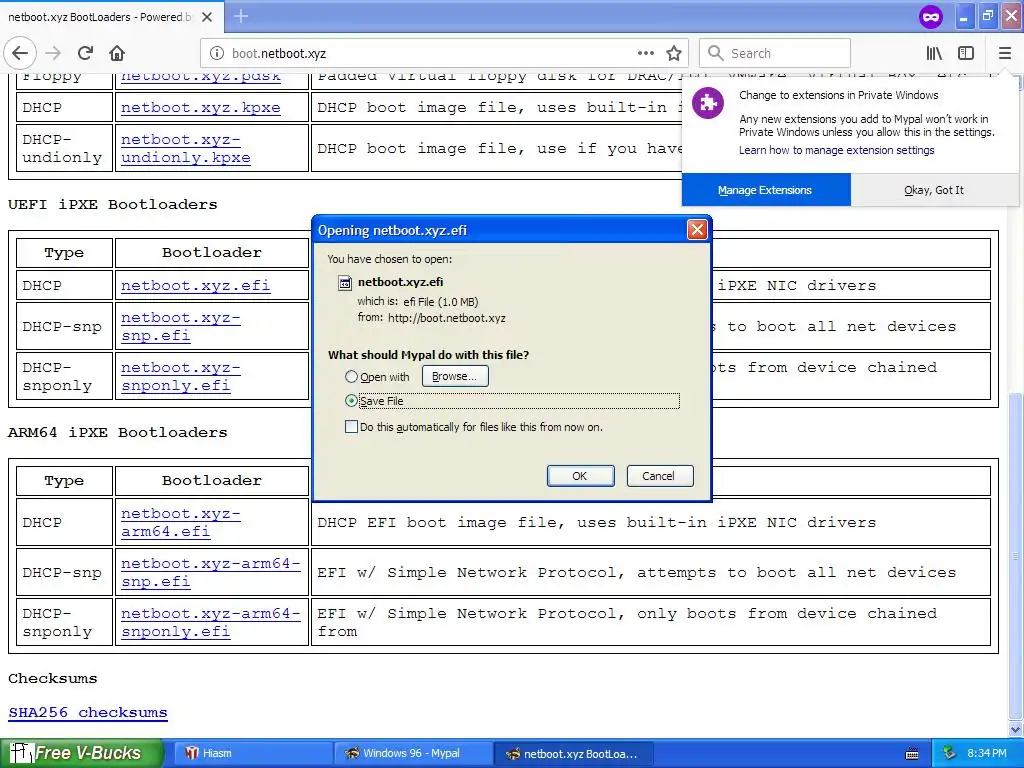The width and height of the screenshot is (1024, 768).
Task: Open the netboot.xyz-arm64-snponly.efi link
Action: (211, 622)
